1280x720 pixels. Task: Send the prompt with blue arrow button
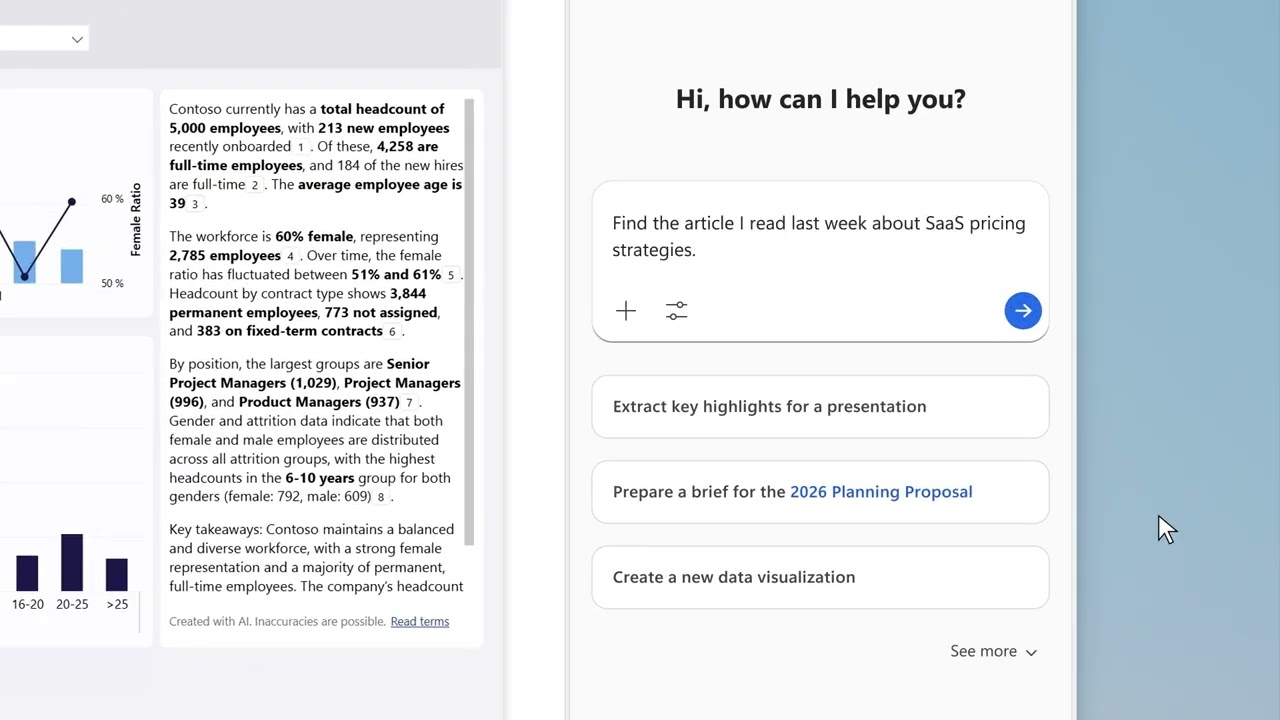1022,311
